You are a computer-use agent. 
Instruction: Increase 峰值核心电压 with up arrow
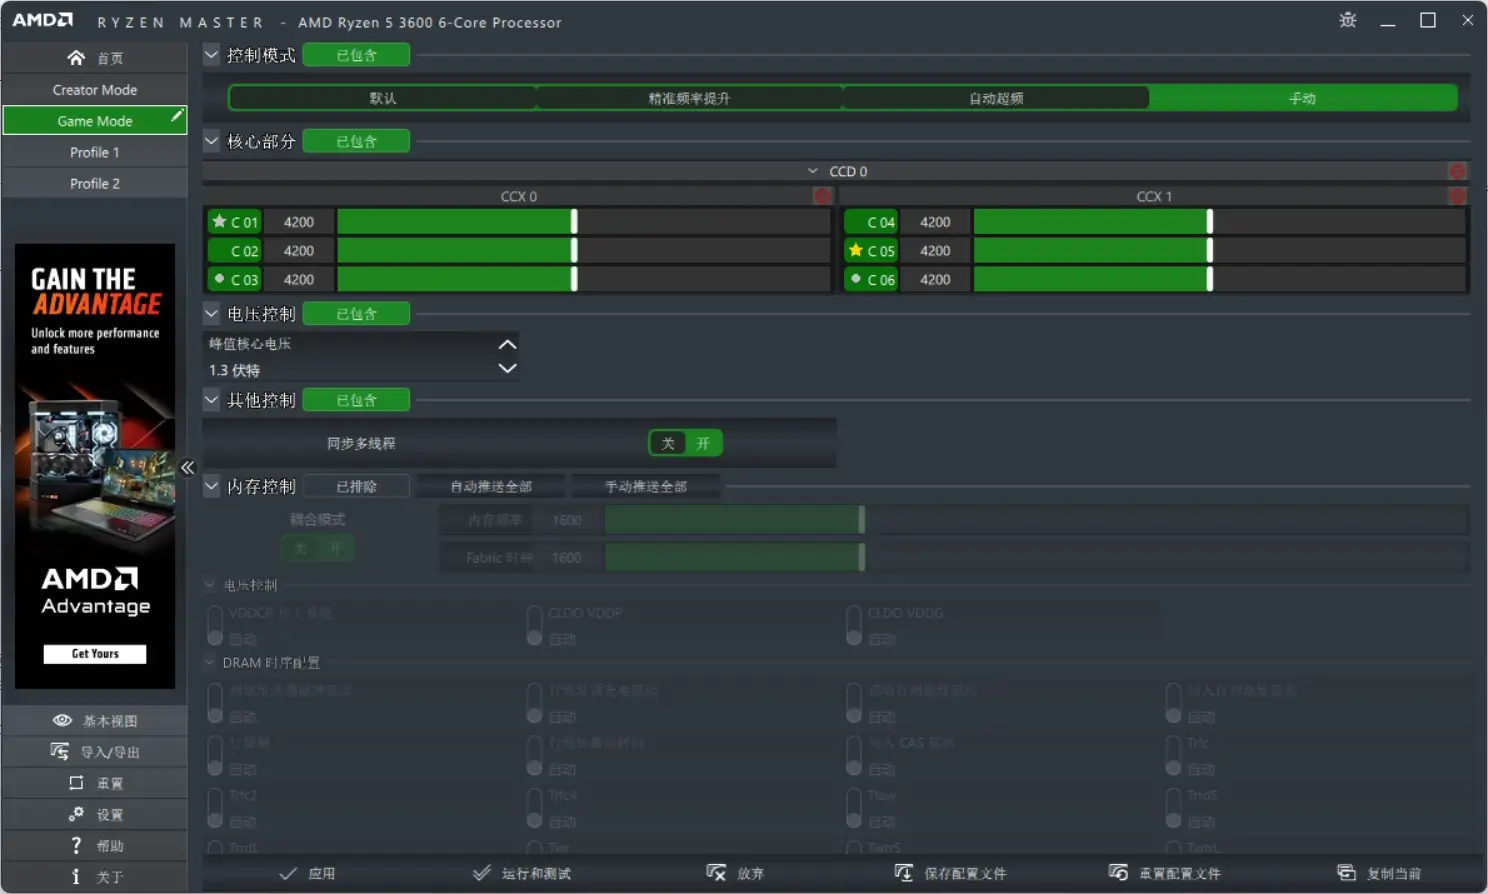pos(507,344)
